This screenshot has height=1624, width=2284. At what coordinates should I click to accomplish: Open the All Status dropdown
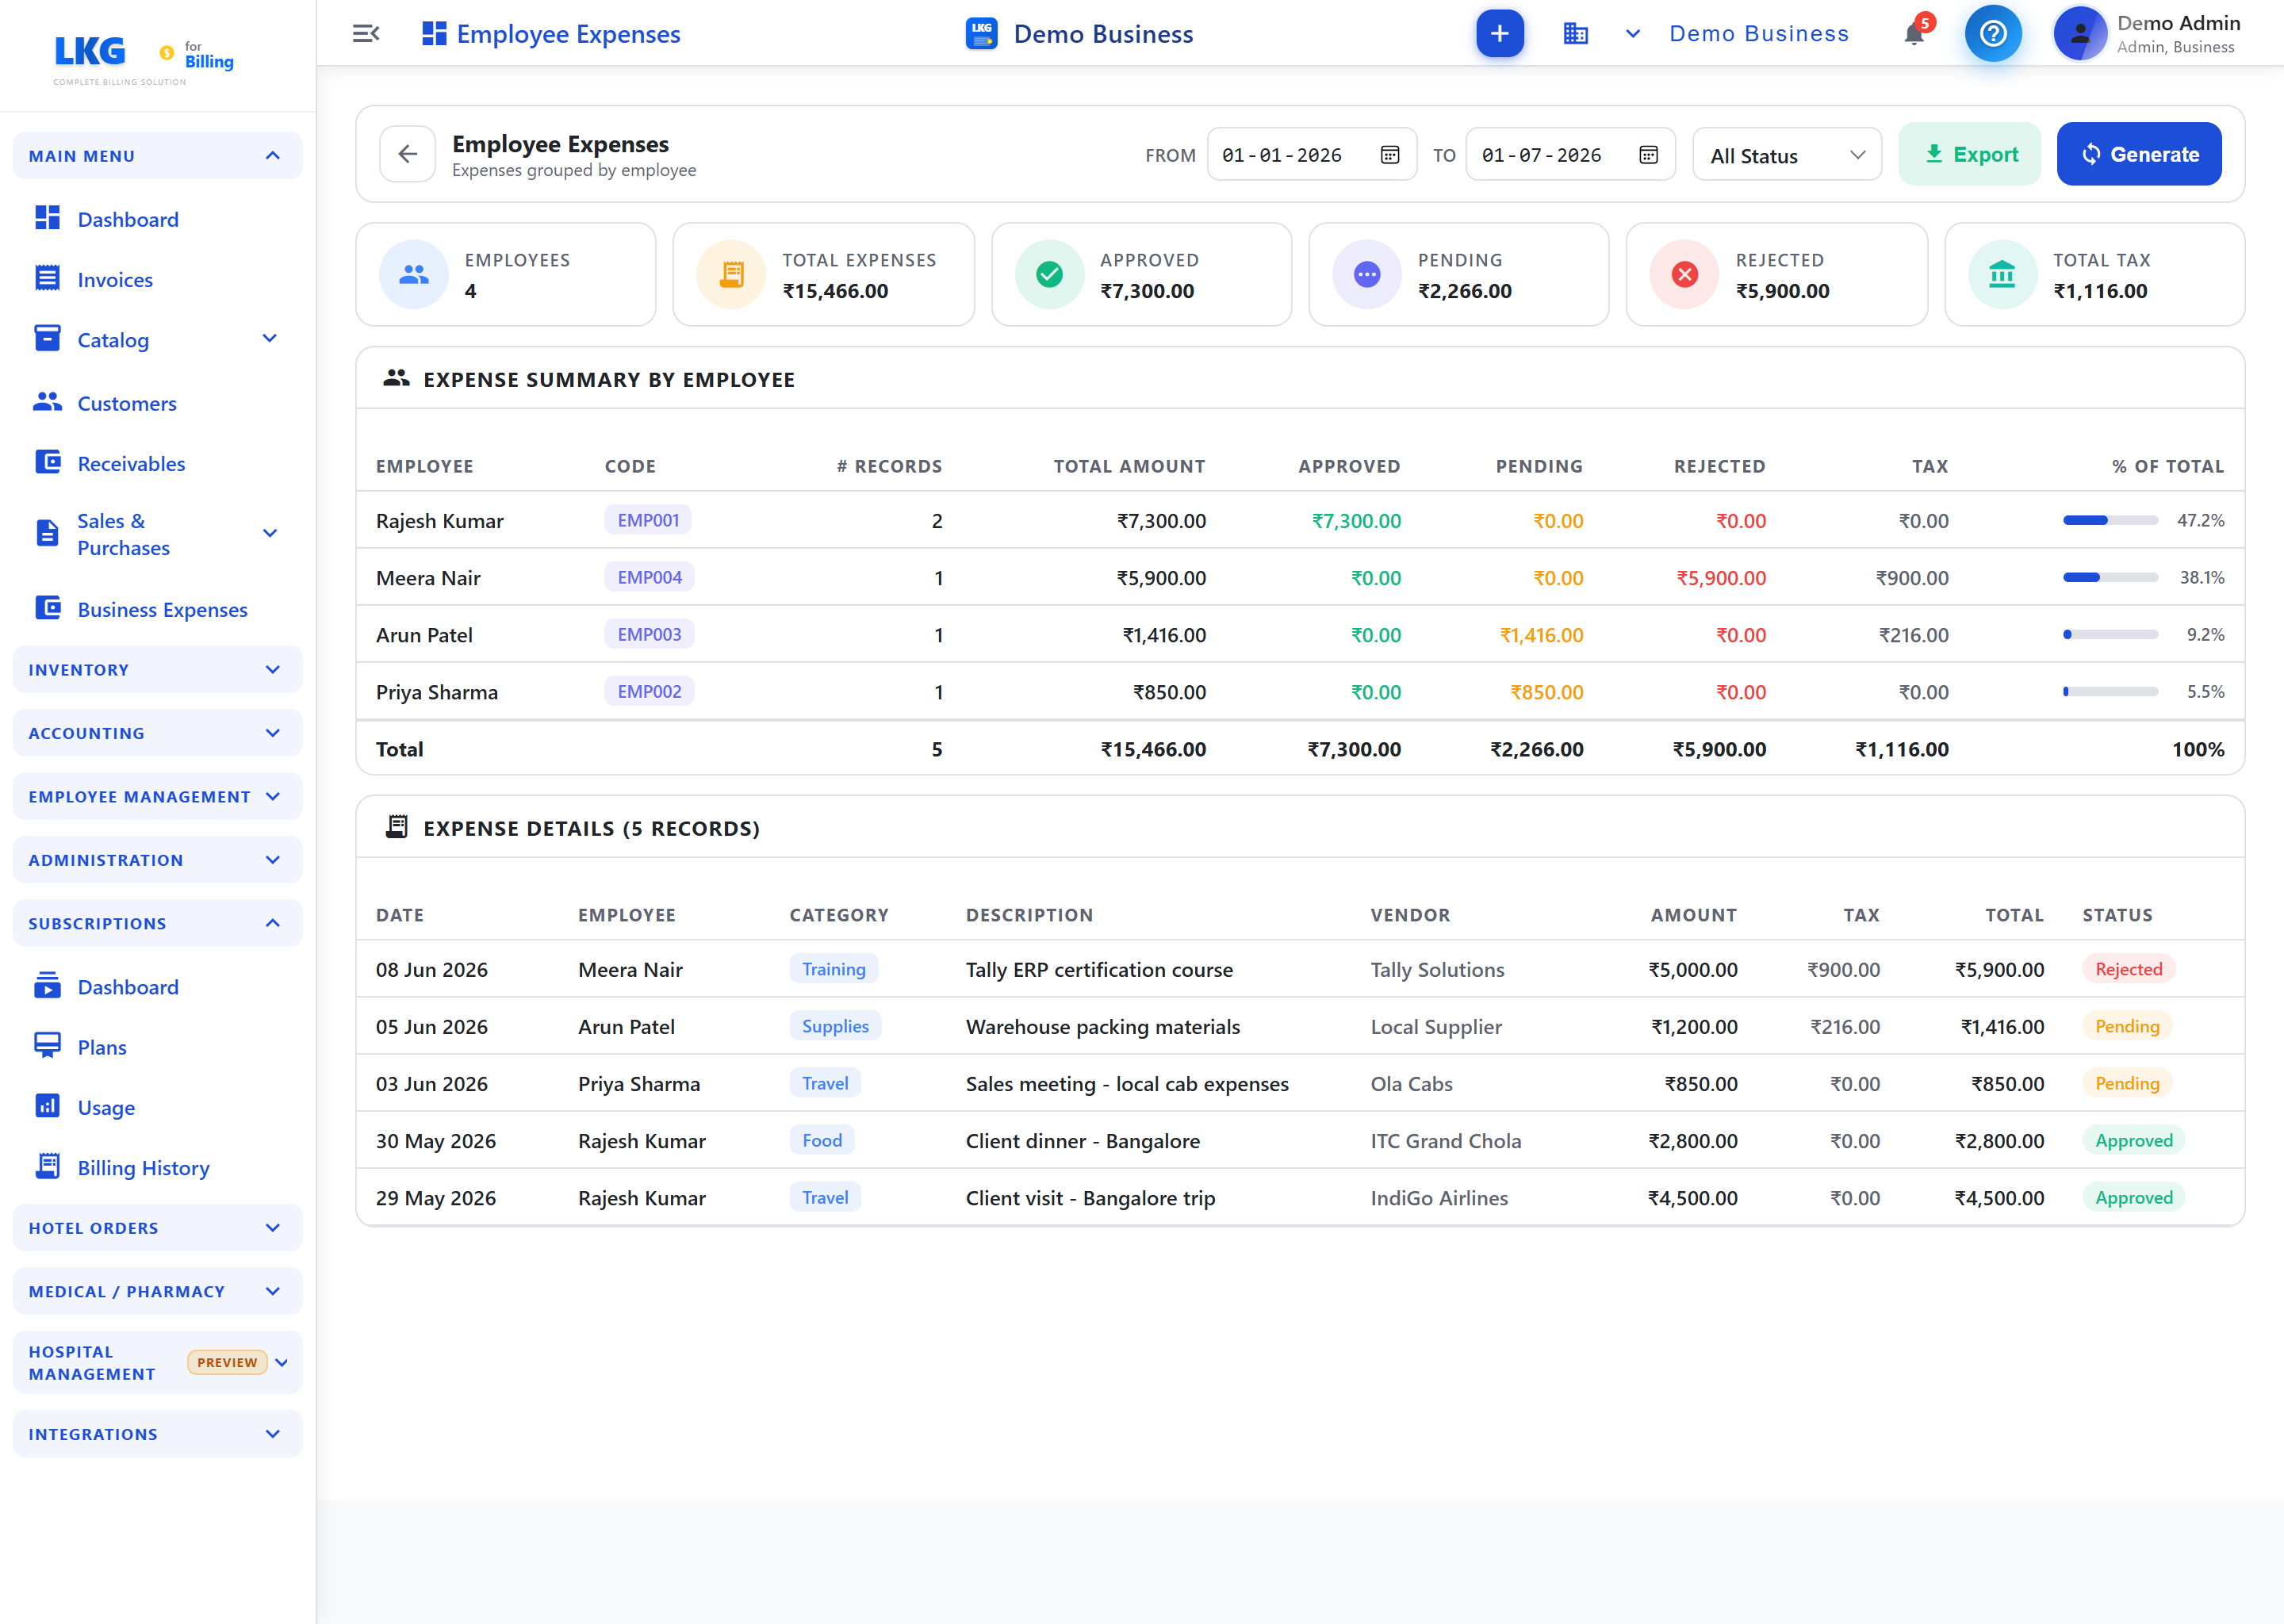pos(1786,155)
